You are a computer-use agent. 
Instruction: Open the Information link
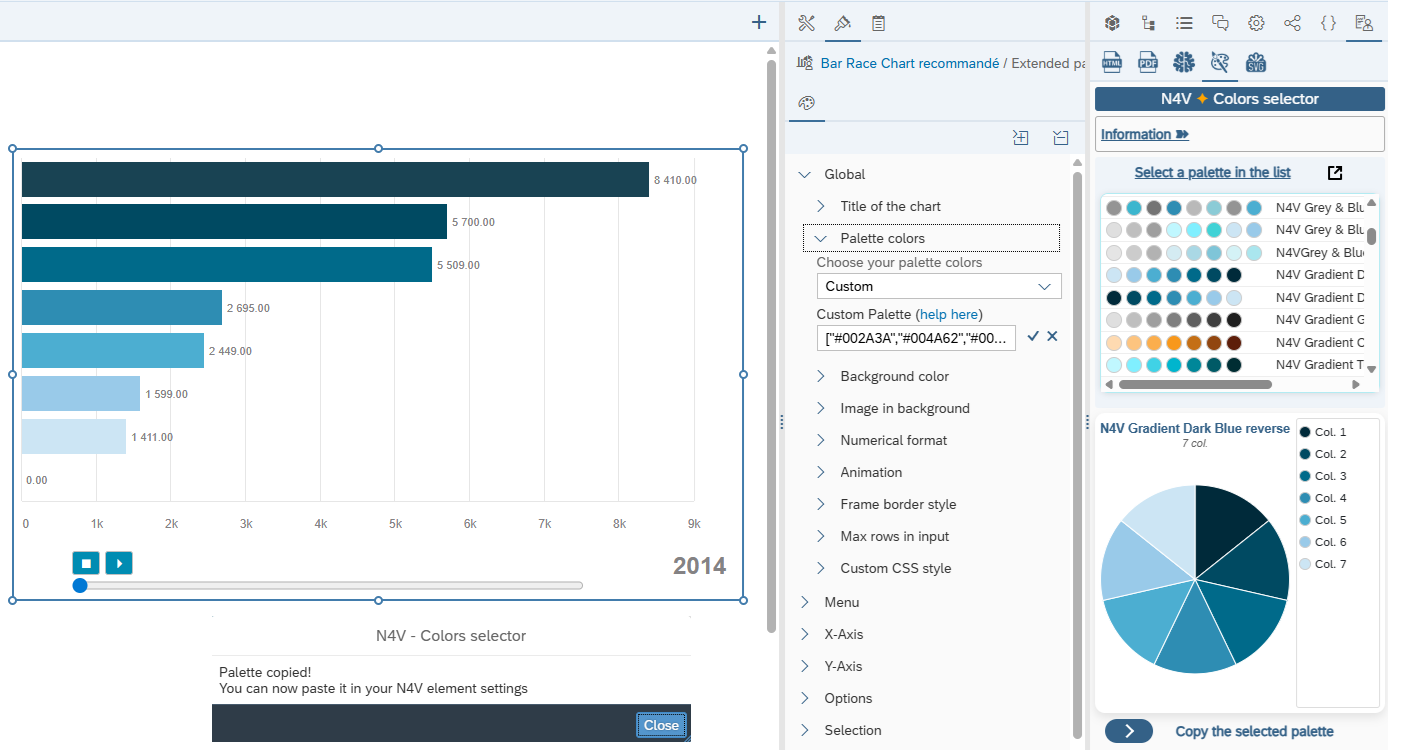click(x=1144, y=134)
